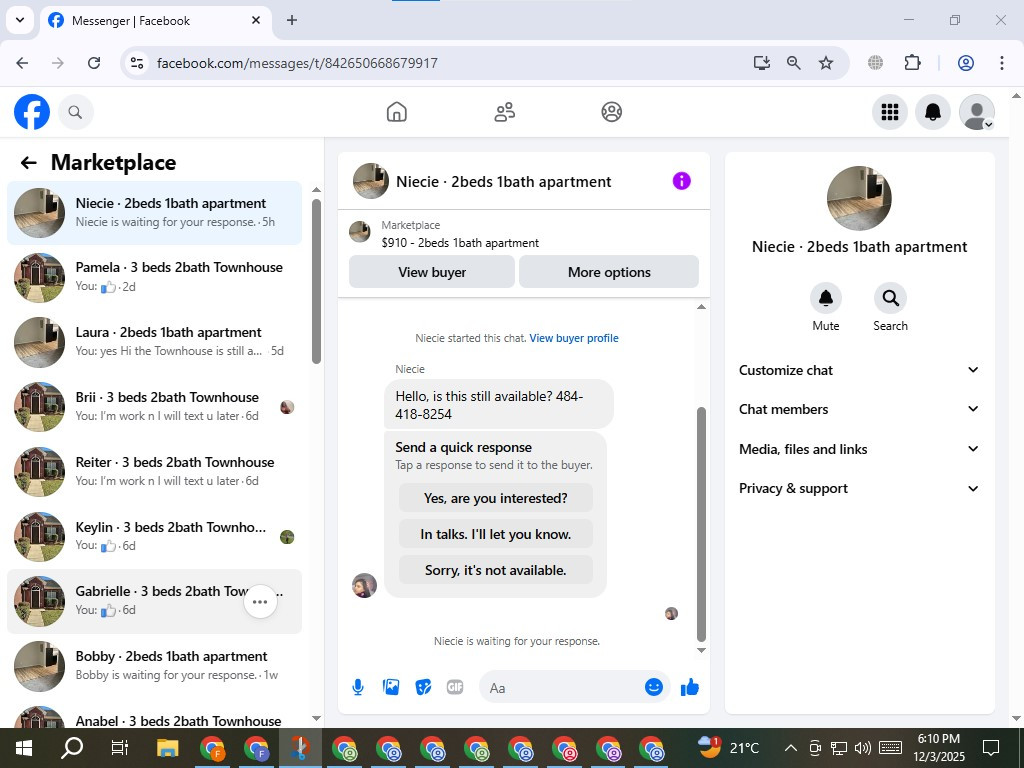Click the Facebook logo icon

(x=31, y=112)
